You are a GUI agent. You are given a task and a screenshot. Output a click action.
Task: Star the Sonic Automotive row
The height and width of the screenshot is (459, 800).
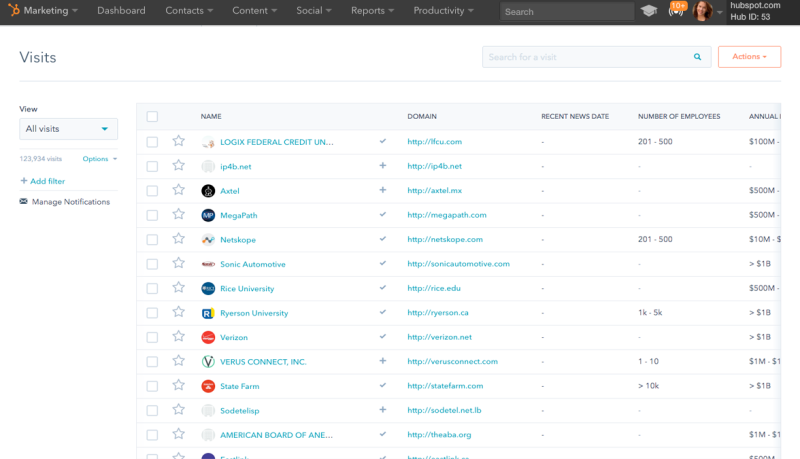coord(178,263)
